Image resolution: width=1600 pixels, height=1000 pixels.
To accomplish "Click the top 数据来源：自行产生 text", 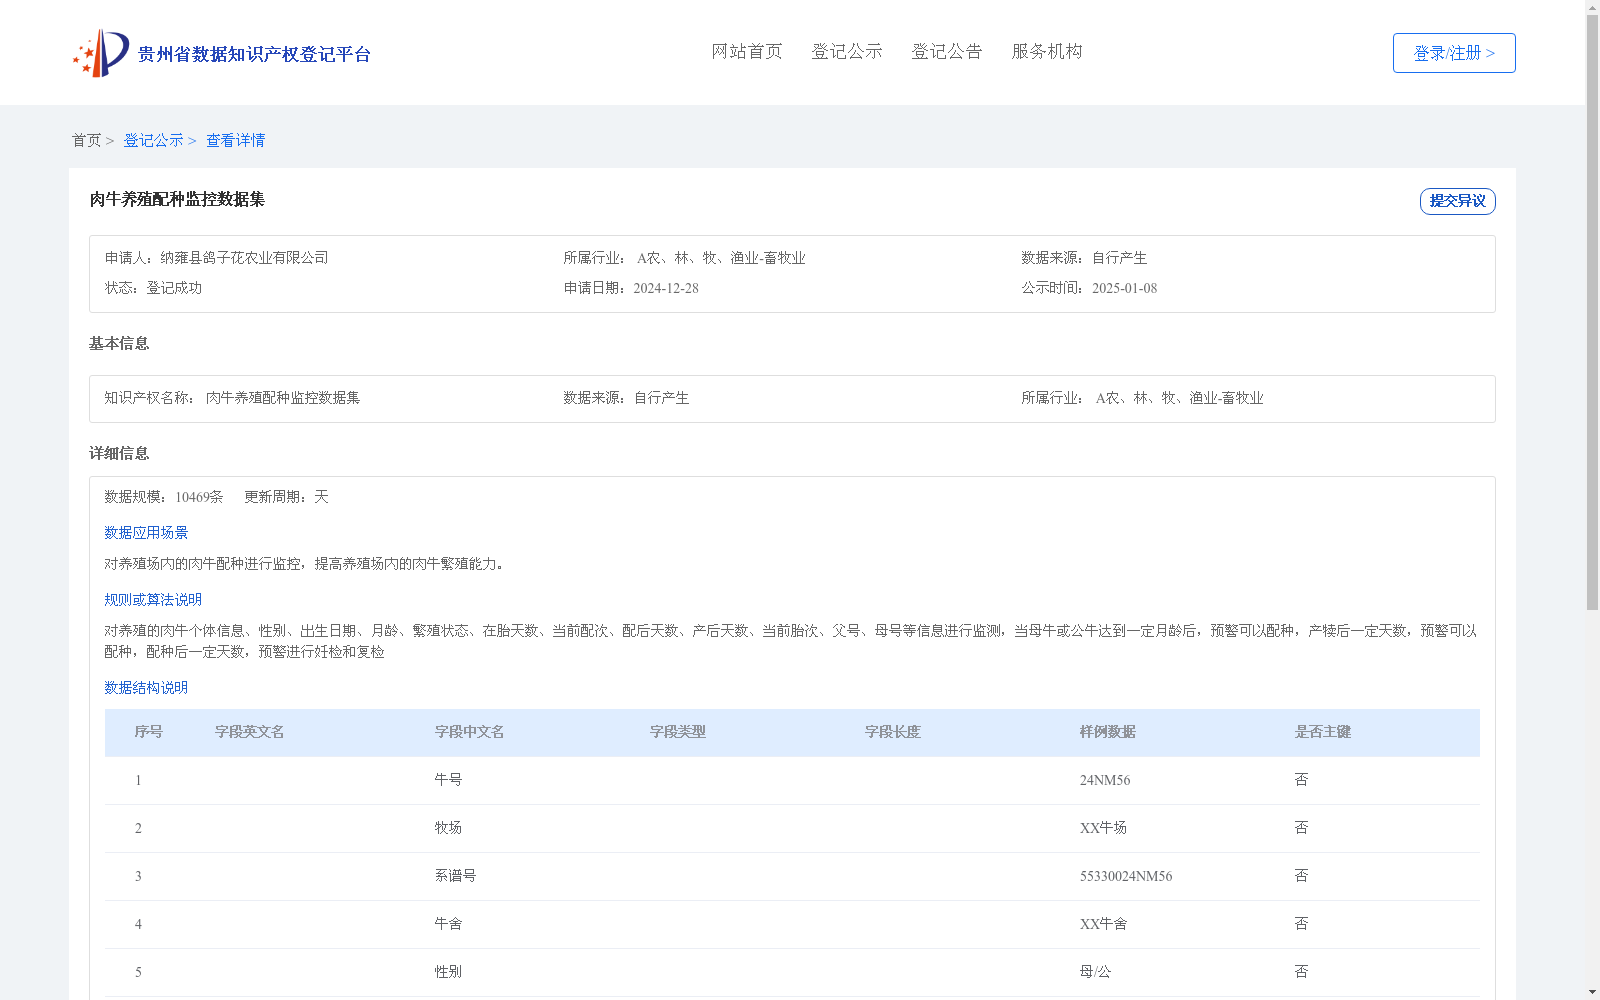I will click(x=1084, y=258).
